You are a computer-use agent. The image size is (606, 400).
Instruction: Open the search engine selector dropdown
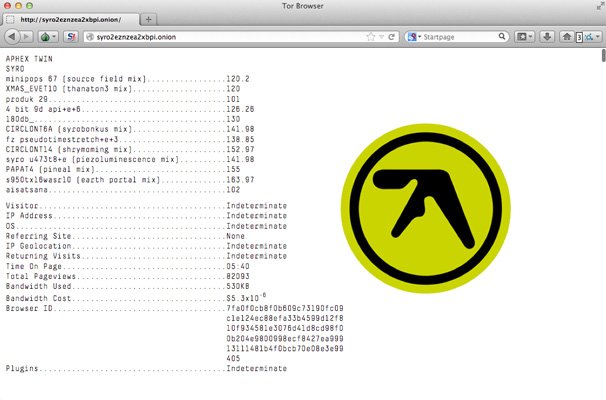tap(414, 38)
